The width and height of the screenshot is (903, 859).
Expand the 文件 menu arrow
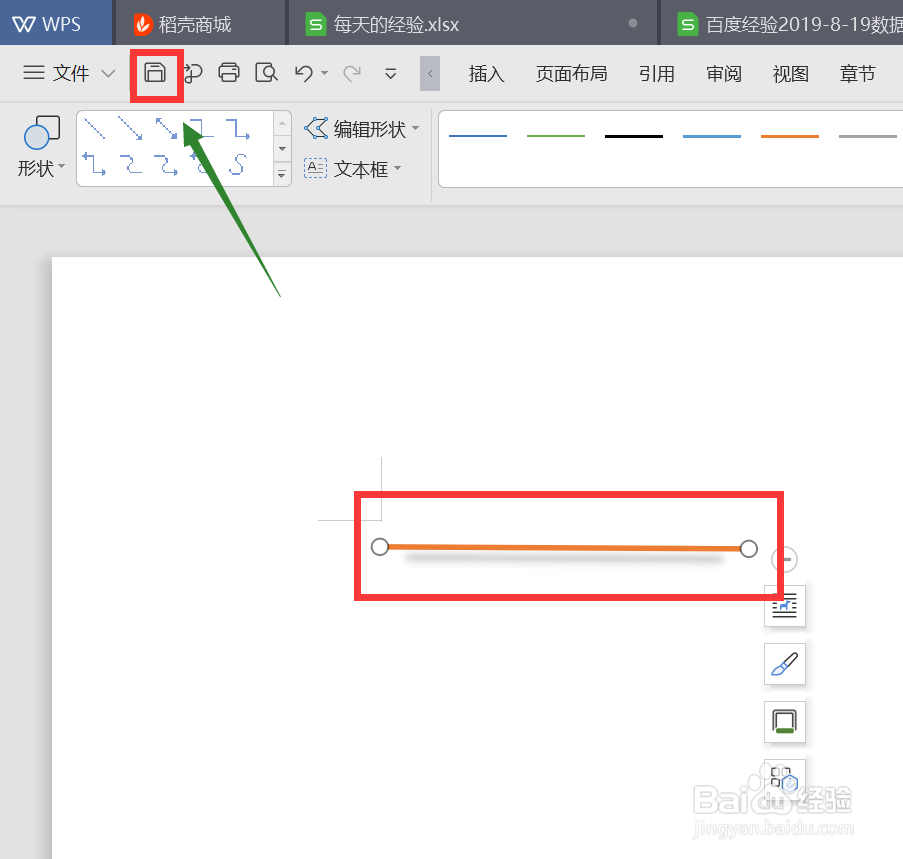tap(108, 73)
